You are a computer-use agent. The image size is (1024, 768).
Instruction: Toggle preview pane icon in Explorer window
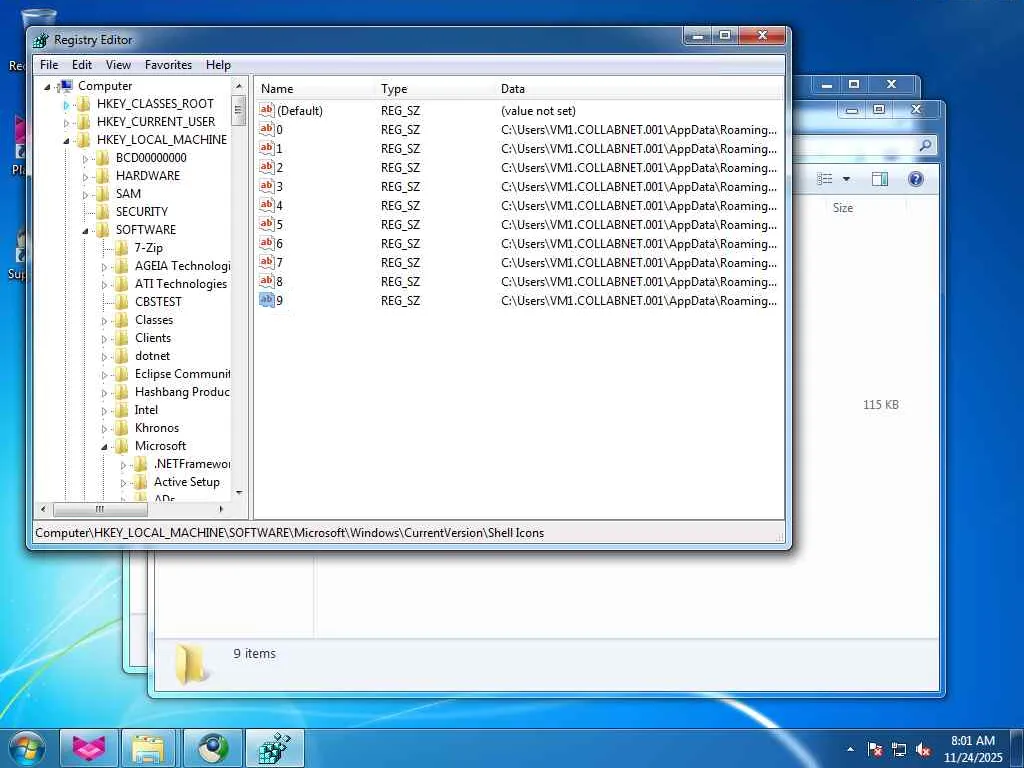coord(880,179)
